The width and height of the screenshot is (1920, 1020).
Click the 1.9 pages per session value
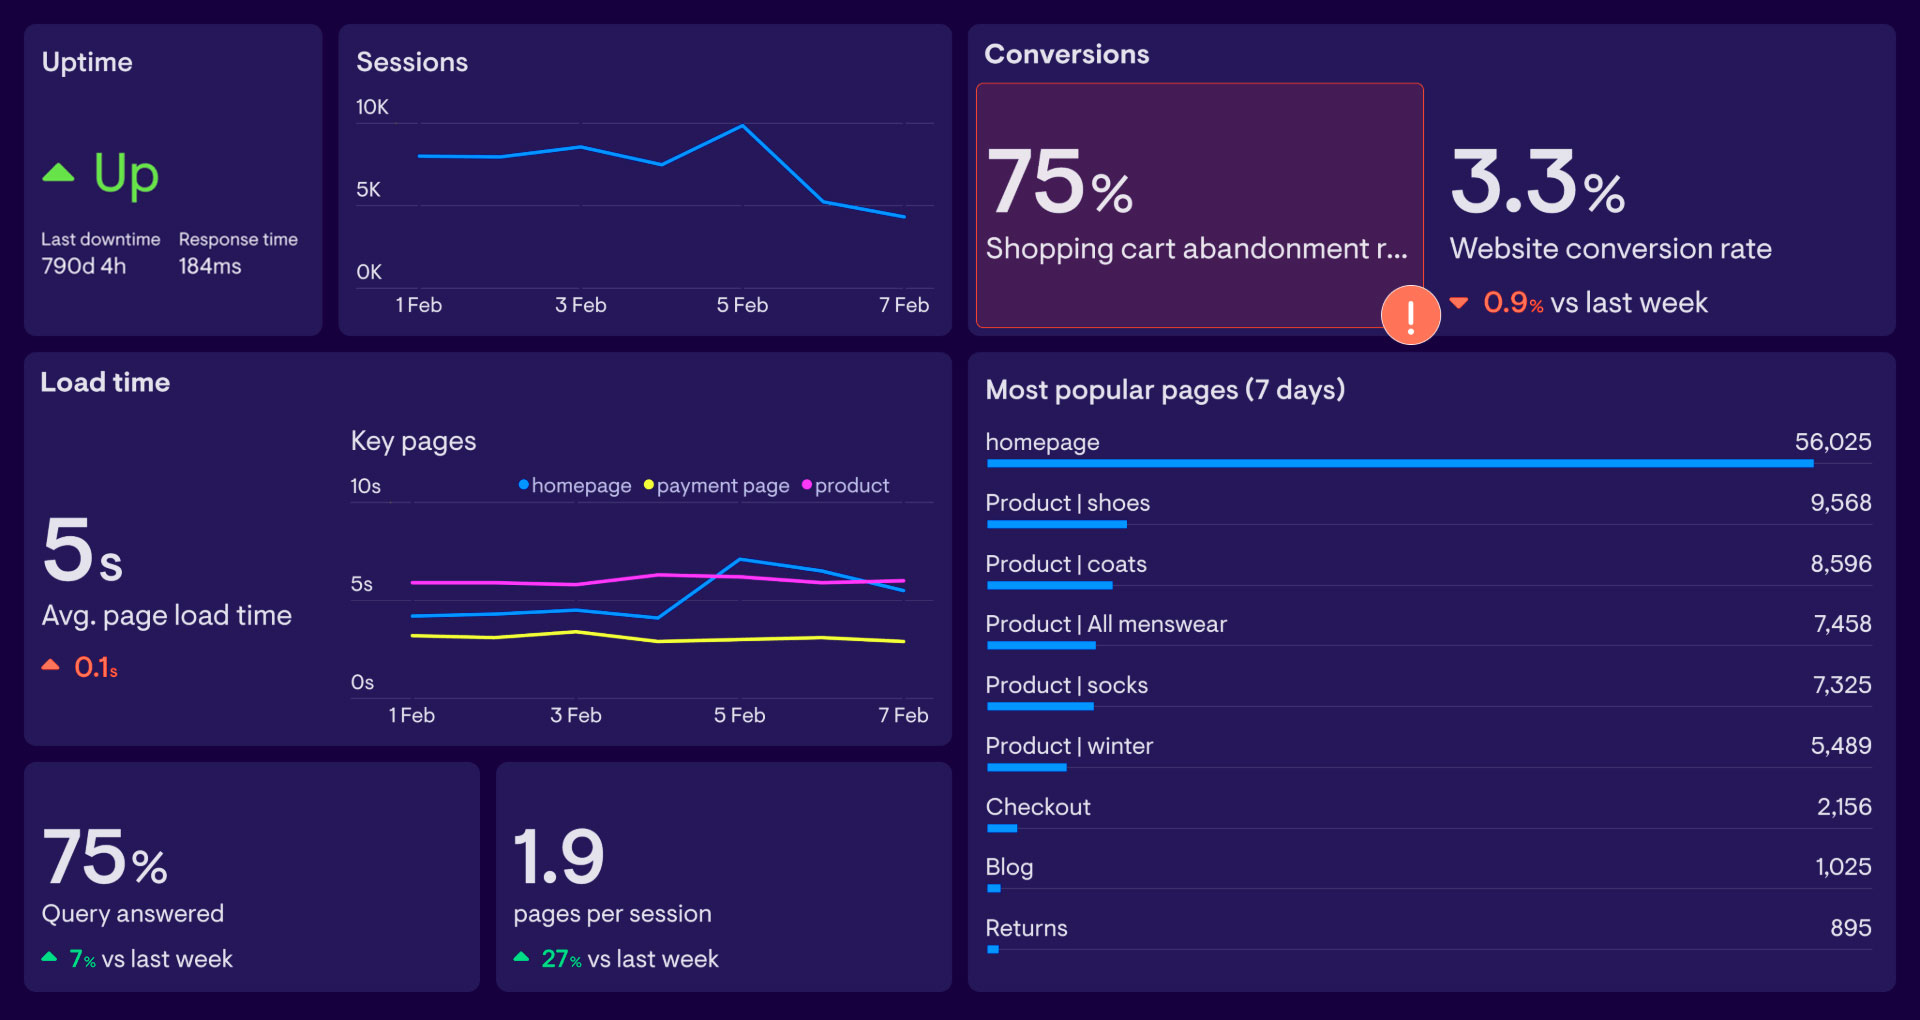pyautogui.click(x=559, y=857)
